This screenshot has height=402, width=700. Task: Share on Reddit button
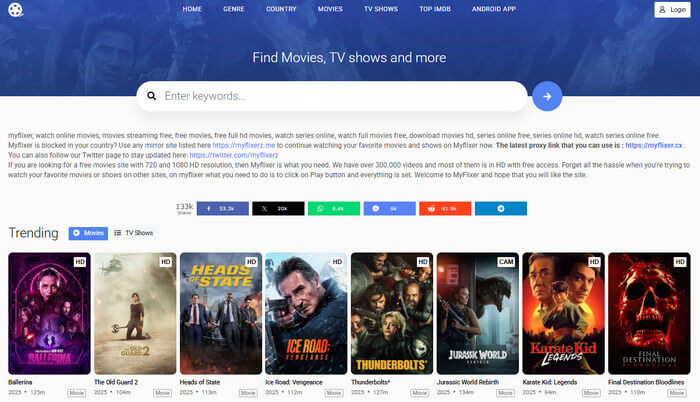445,209
